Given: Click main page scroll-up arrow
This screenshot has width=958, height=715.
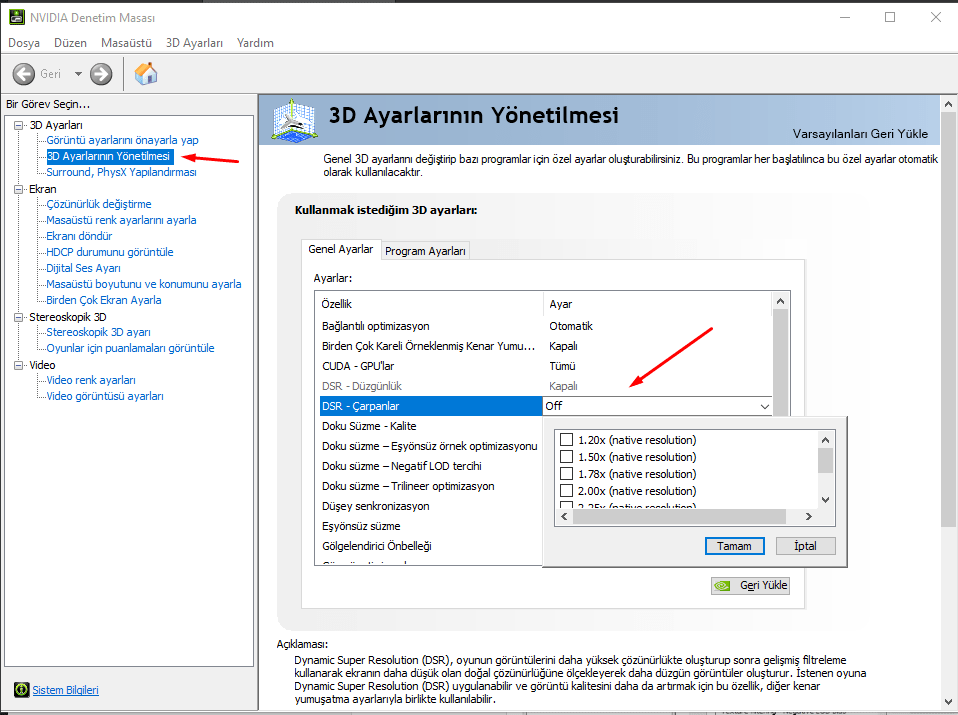Looking at the screenshot, I should tap(948, 104).
